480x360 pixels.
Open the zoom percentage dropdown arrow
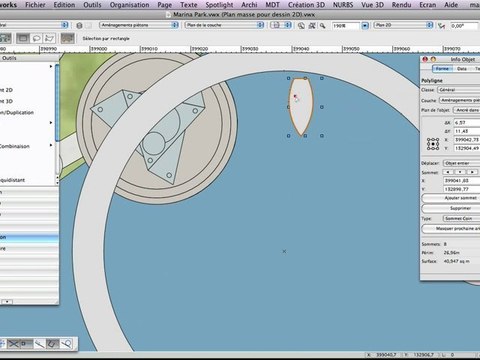click(365, 26)
